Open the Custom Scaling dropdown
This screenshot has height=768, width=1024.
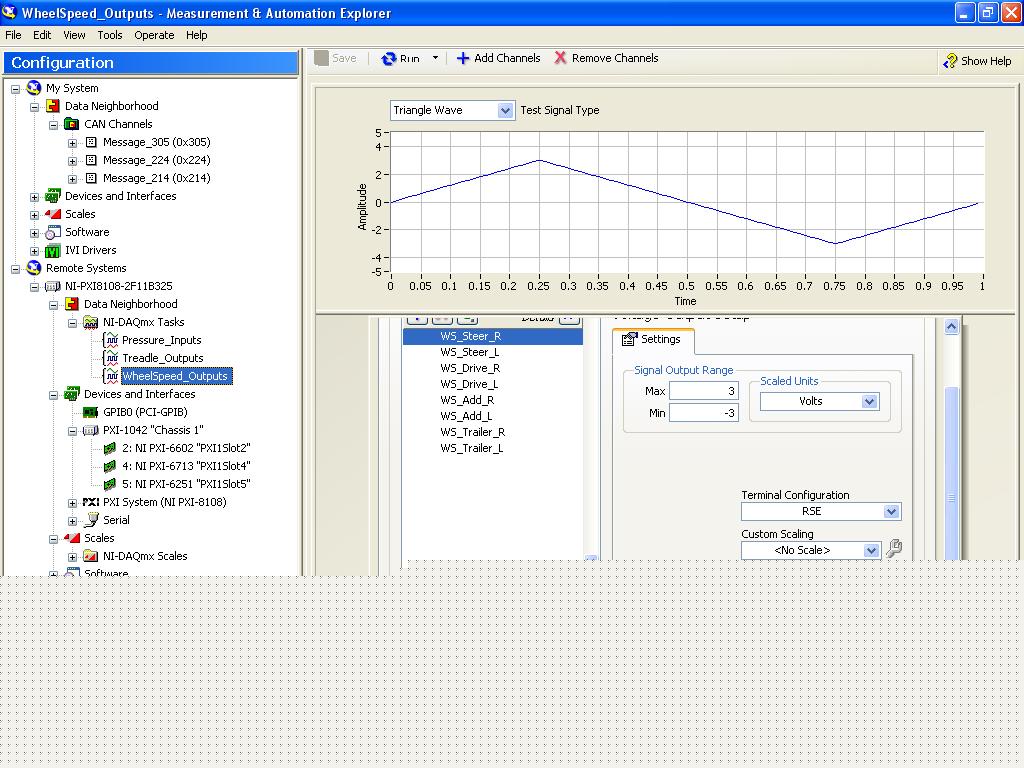click(x=871, y=551)
